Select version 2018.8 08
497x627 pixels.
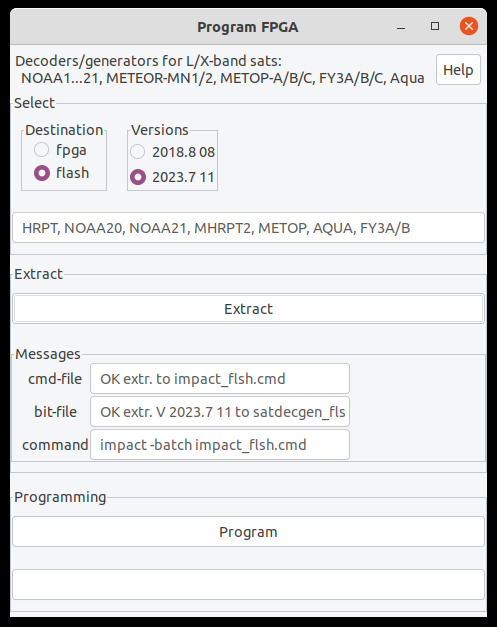pyautogui.click(x=138, y=152)
